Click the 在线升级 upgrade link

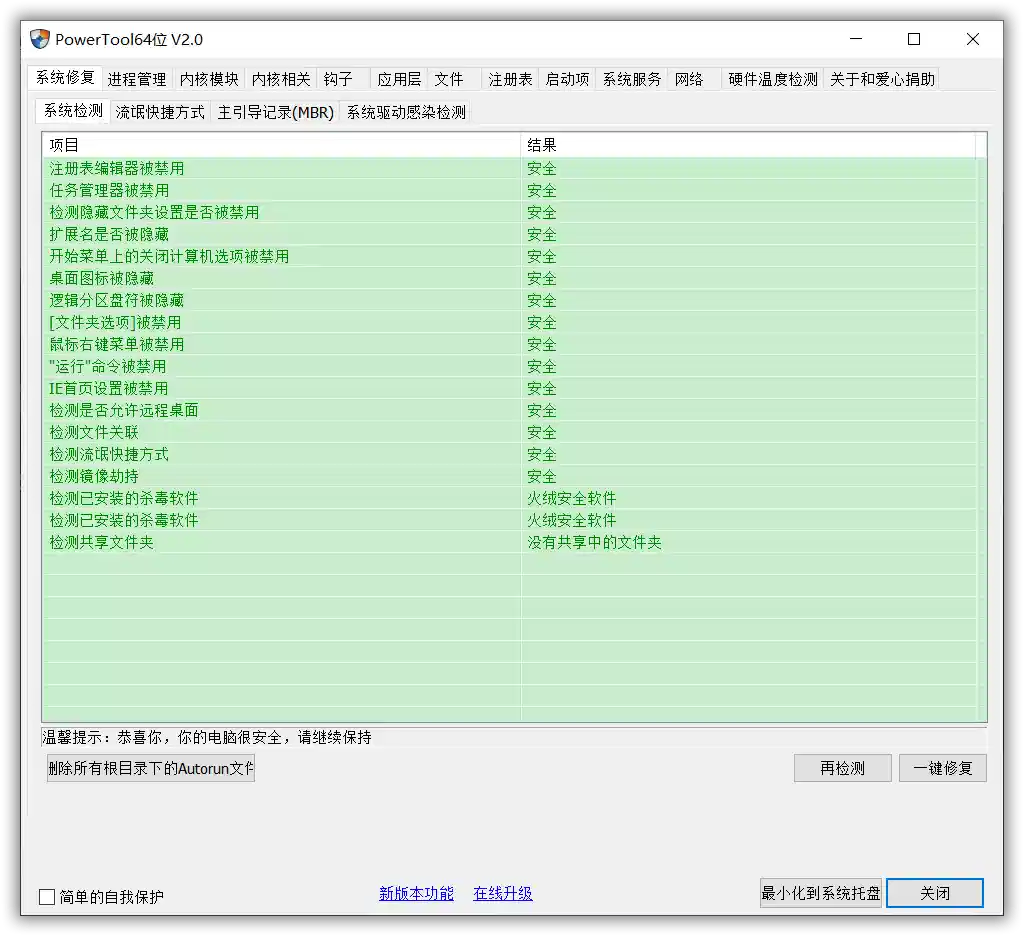pos(502,895)
